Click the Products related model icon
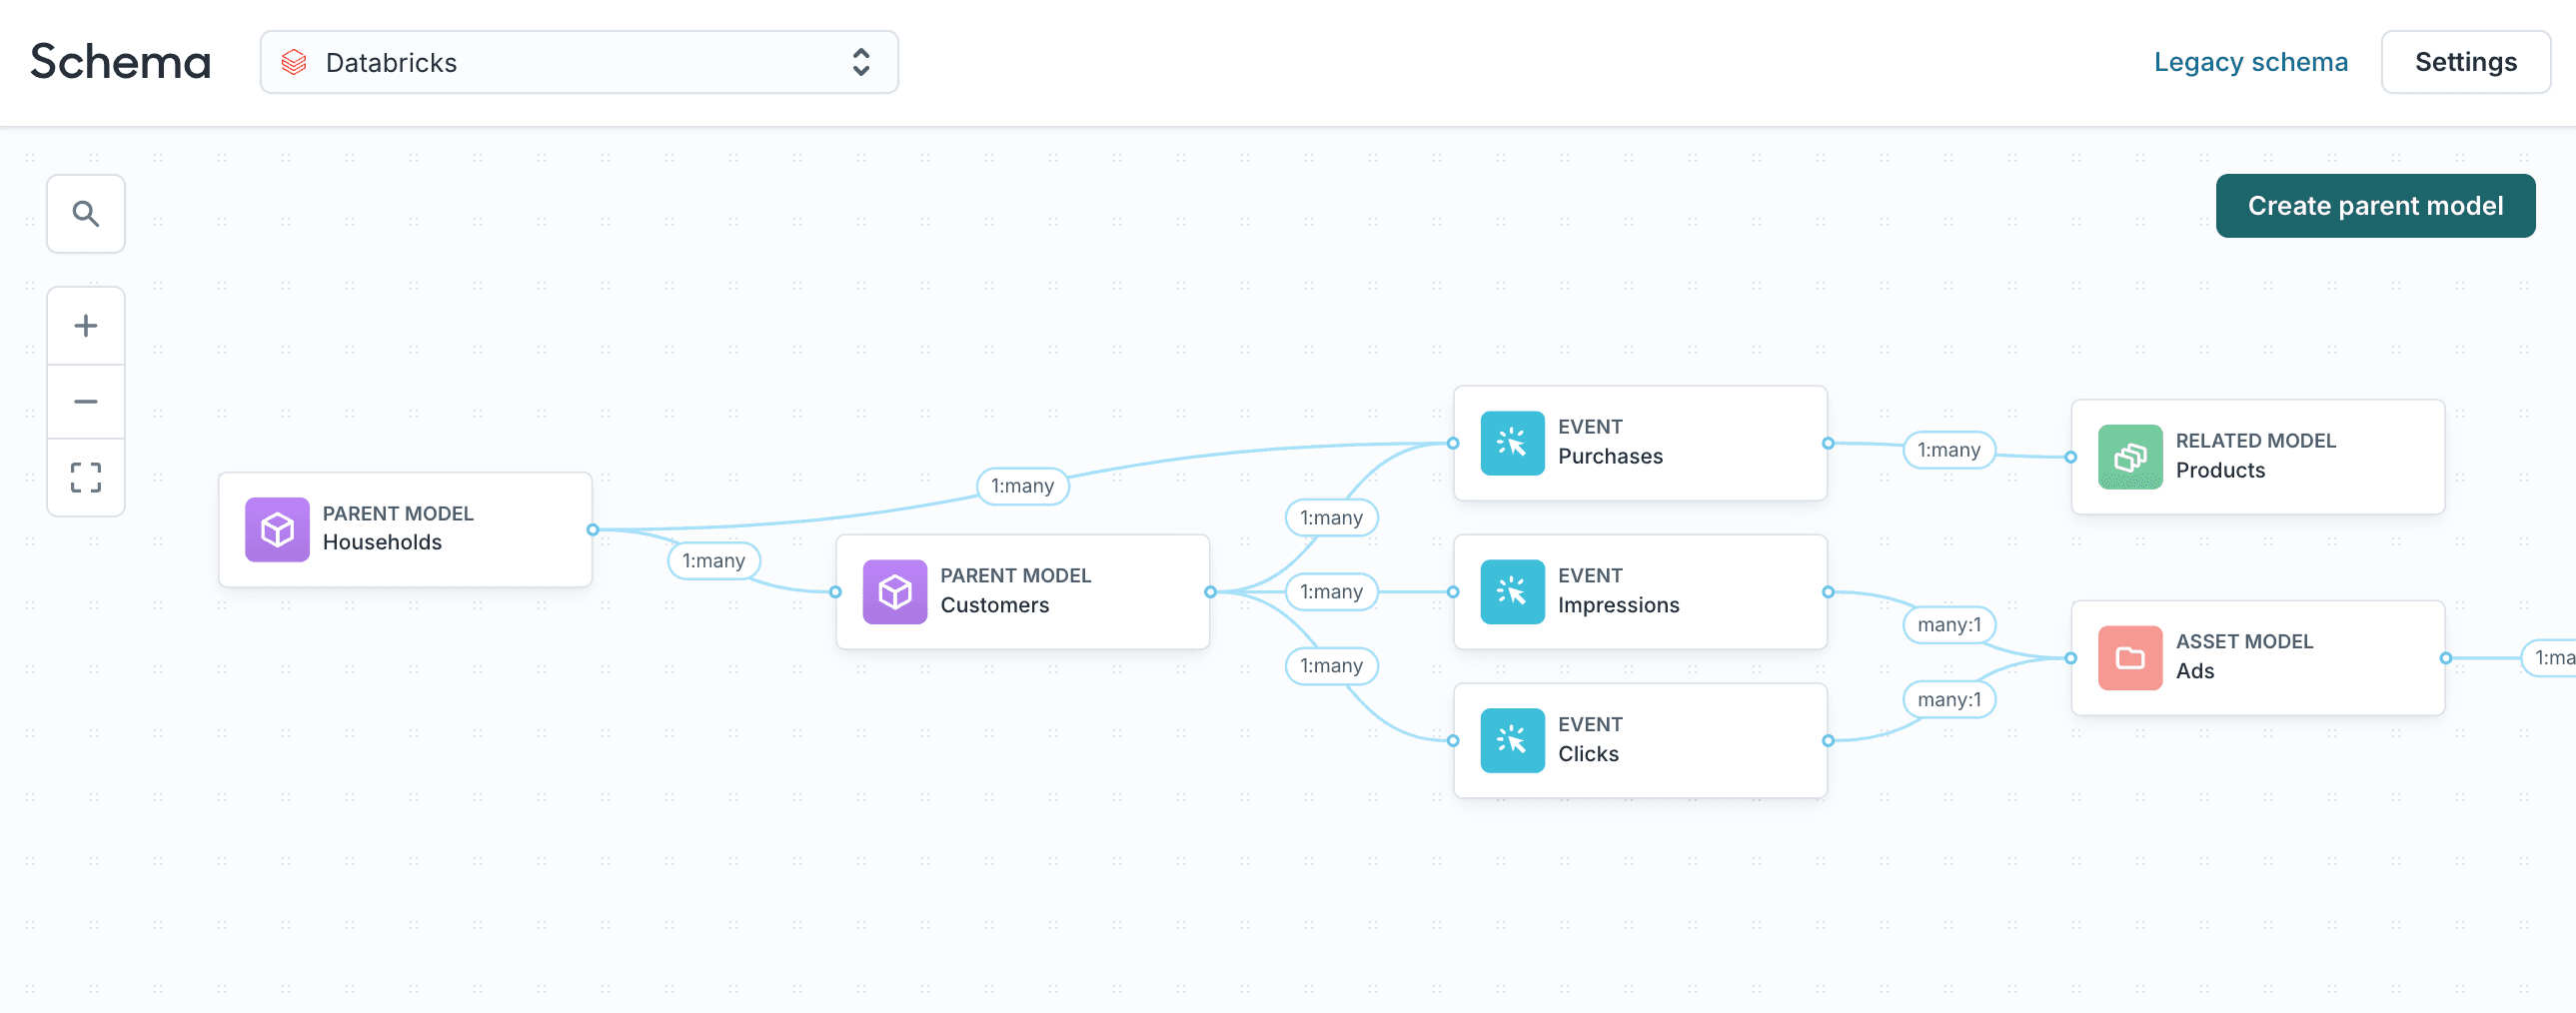 click(x=2130, y=457)
